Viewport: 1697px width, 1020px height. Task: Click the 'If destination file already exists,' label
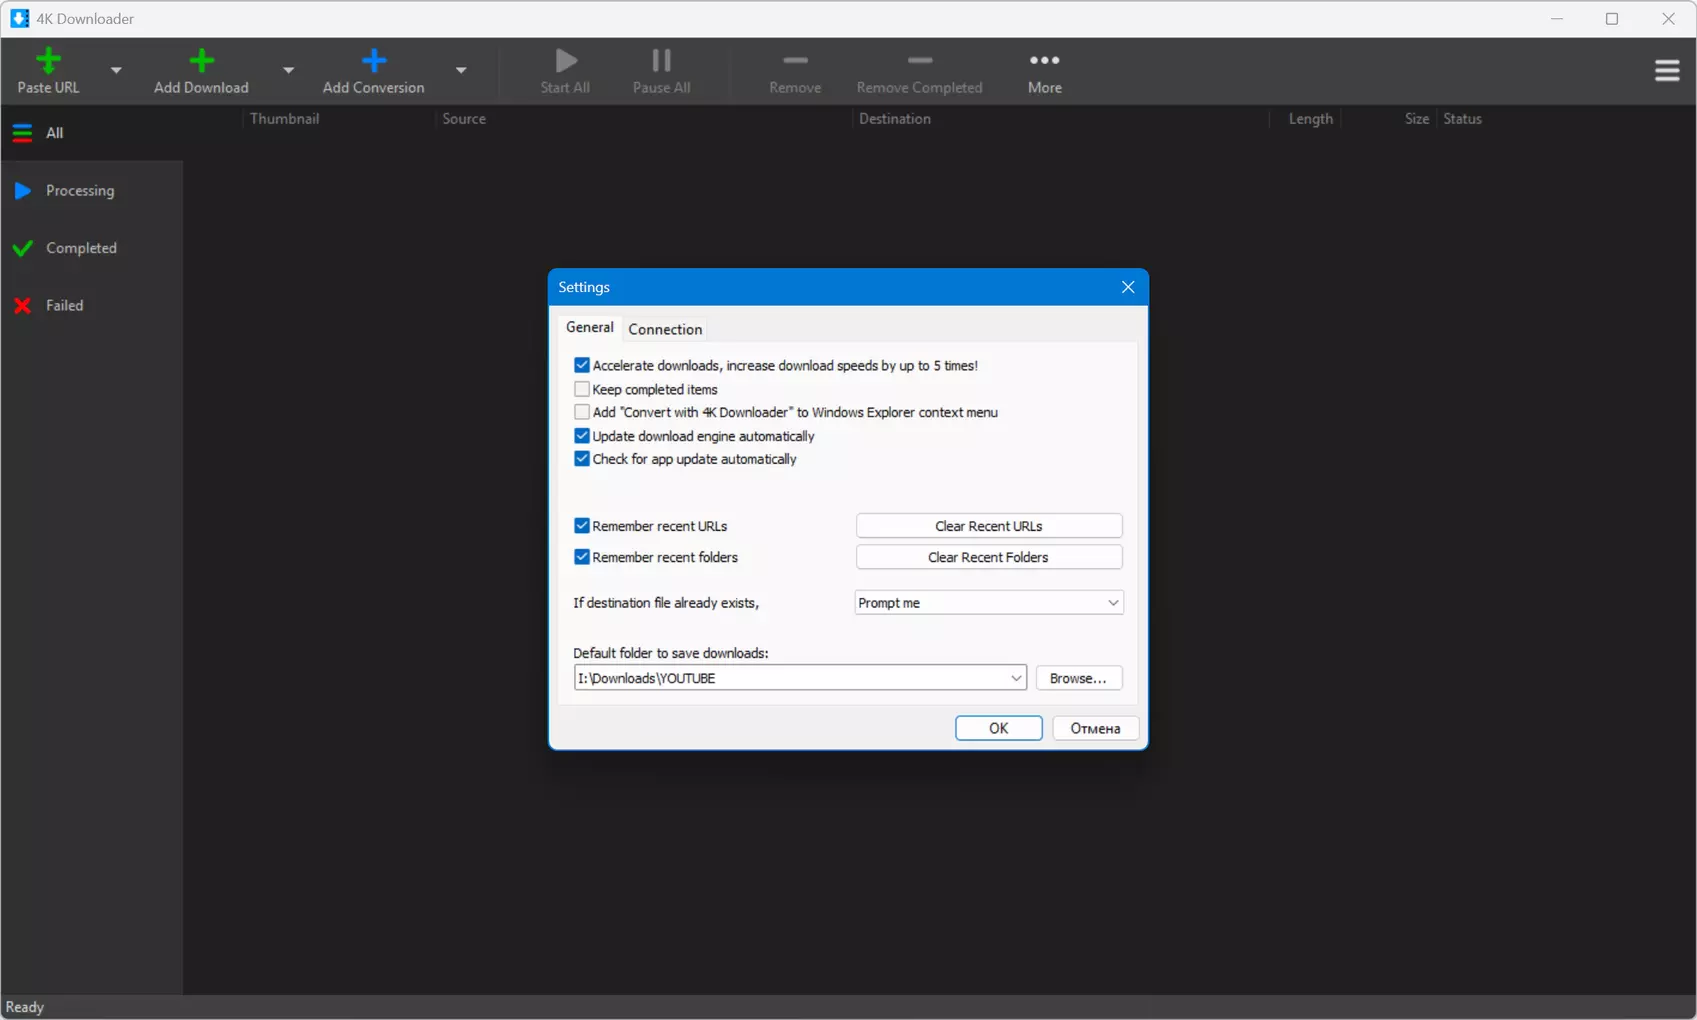click(x=666, y=603)
